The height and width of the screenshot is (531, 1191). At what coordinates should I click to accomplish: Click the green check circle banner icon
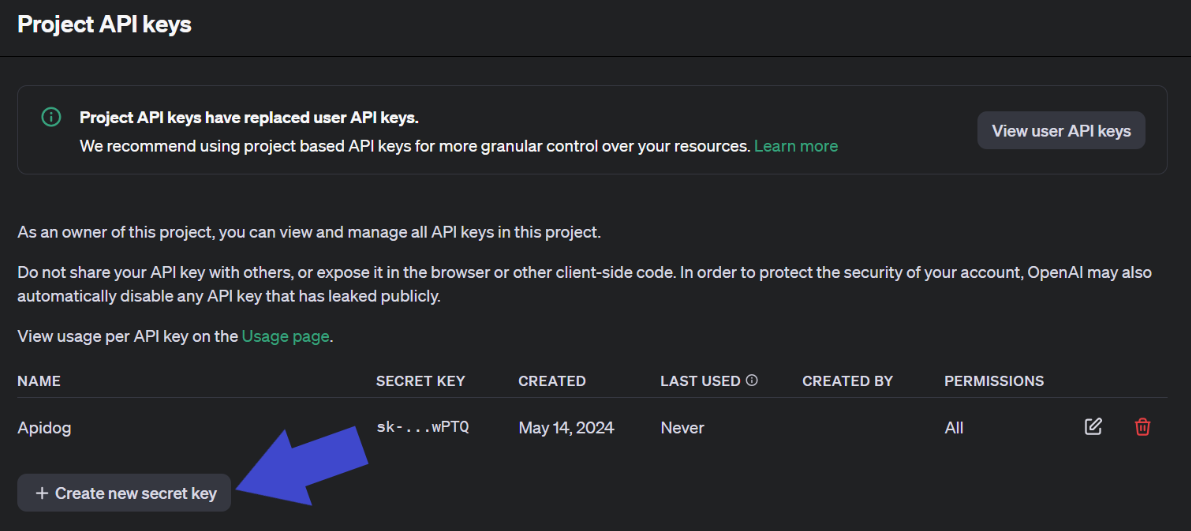click(51, 117)
